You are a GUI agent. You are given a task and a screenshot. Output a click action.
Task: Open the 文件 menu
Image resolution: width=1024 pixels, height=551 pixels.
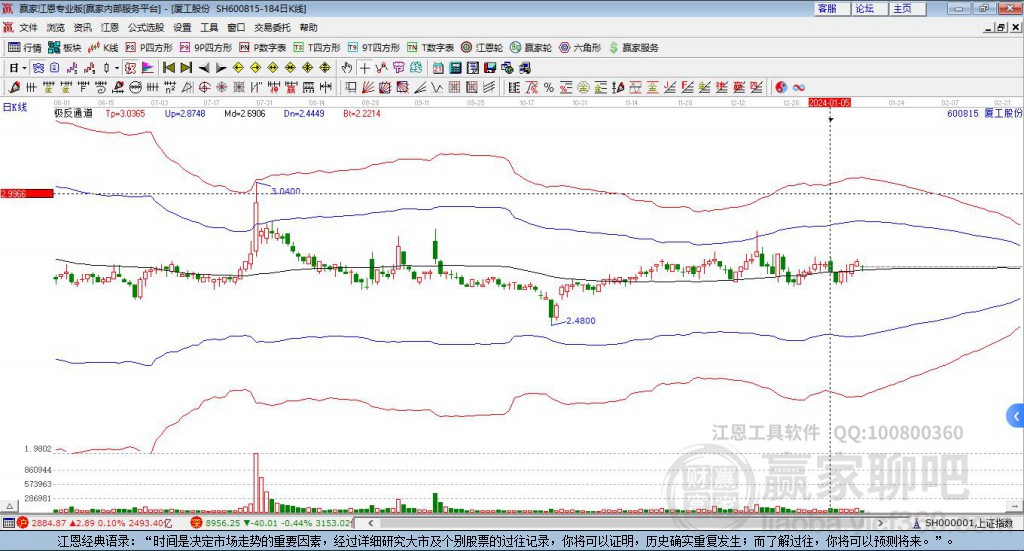pyautogui.click(x=28, y=27)
